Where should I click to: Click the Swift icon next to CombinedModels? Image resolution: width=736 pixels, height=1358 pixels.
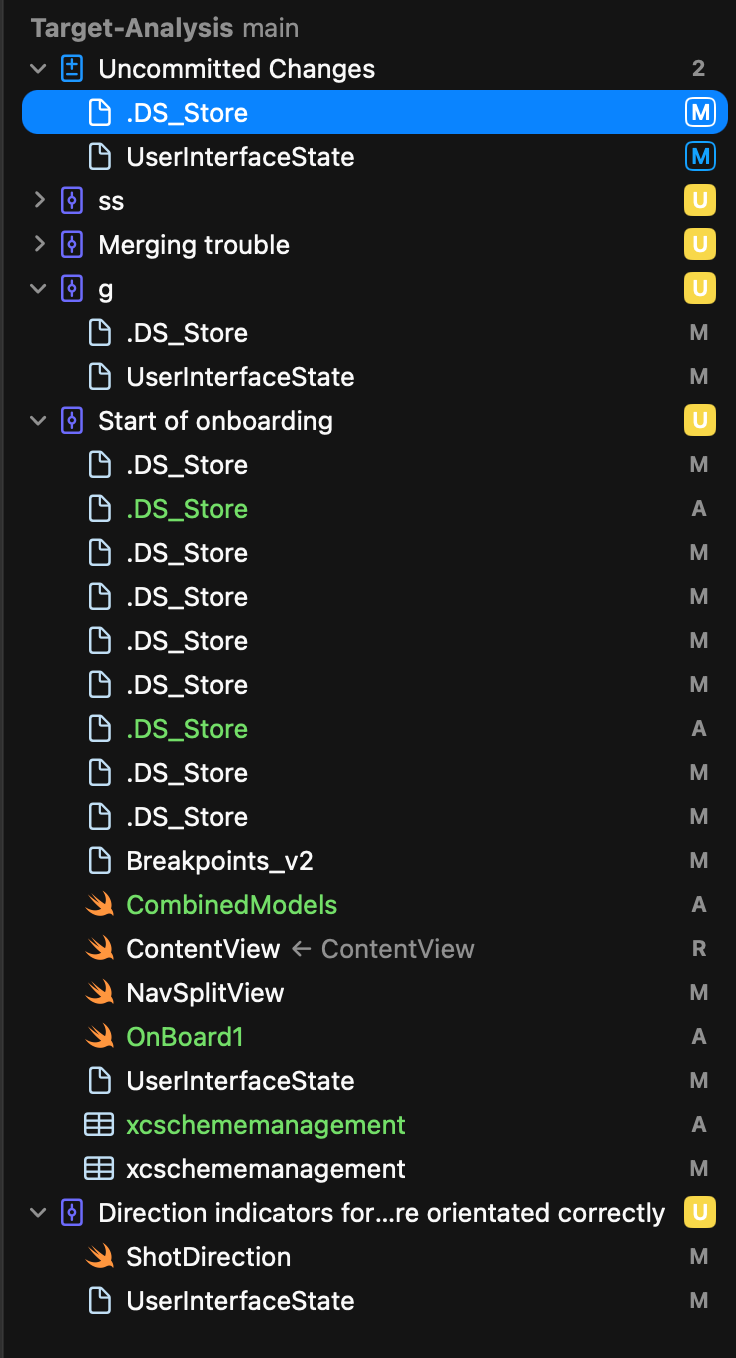[x=99, y=905]
